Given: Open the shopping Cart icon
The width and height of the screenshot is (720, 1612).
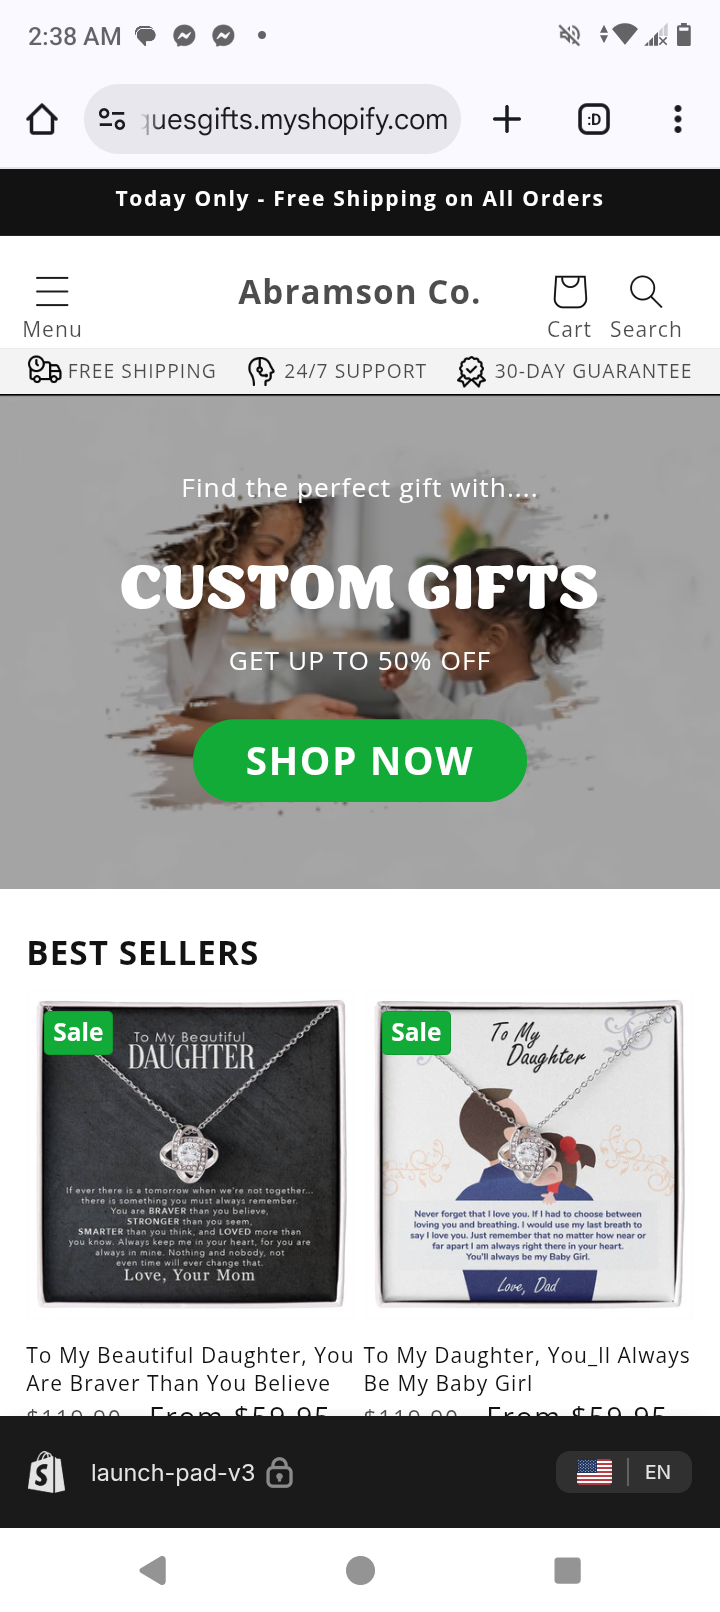Looking at the screenshot, I should [x=569, y=292].
